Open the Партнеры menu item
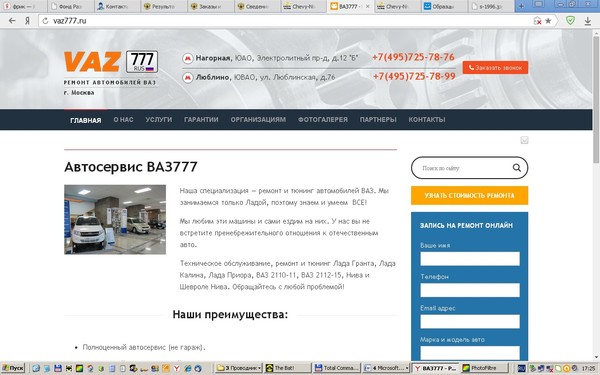The image size is (600, 375). [378, 120]
